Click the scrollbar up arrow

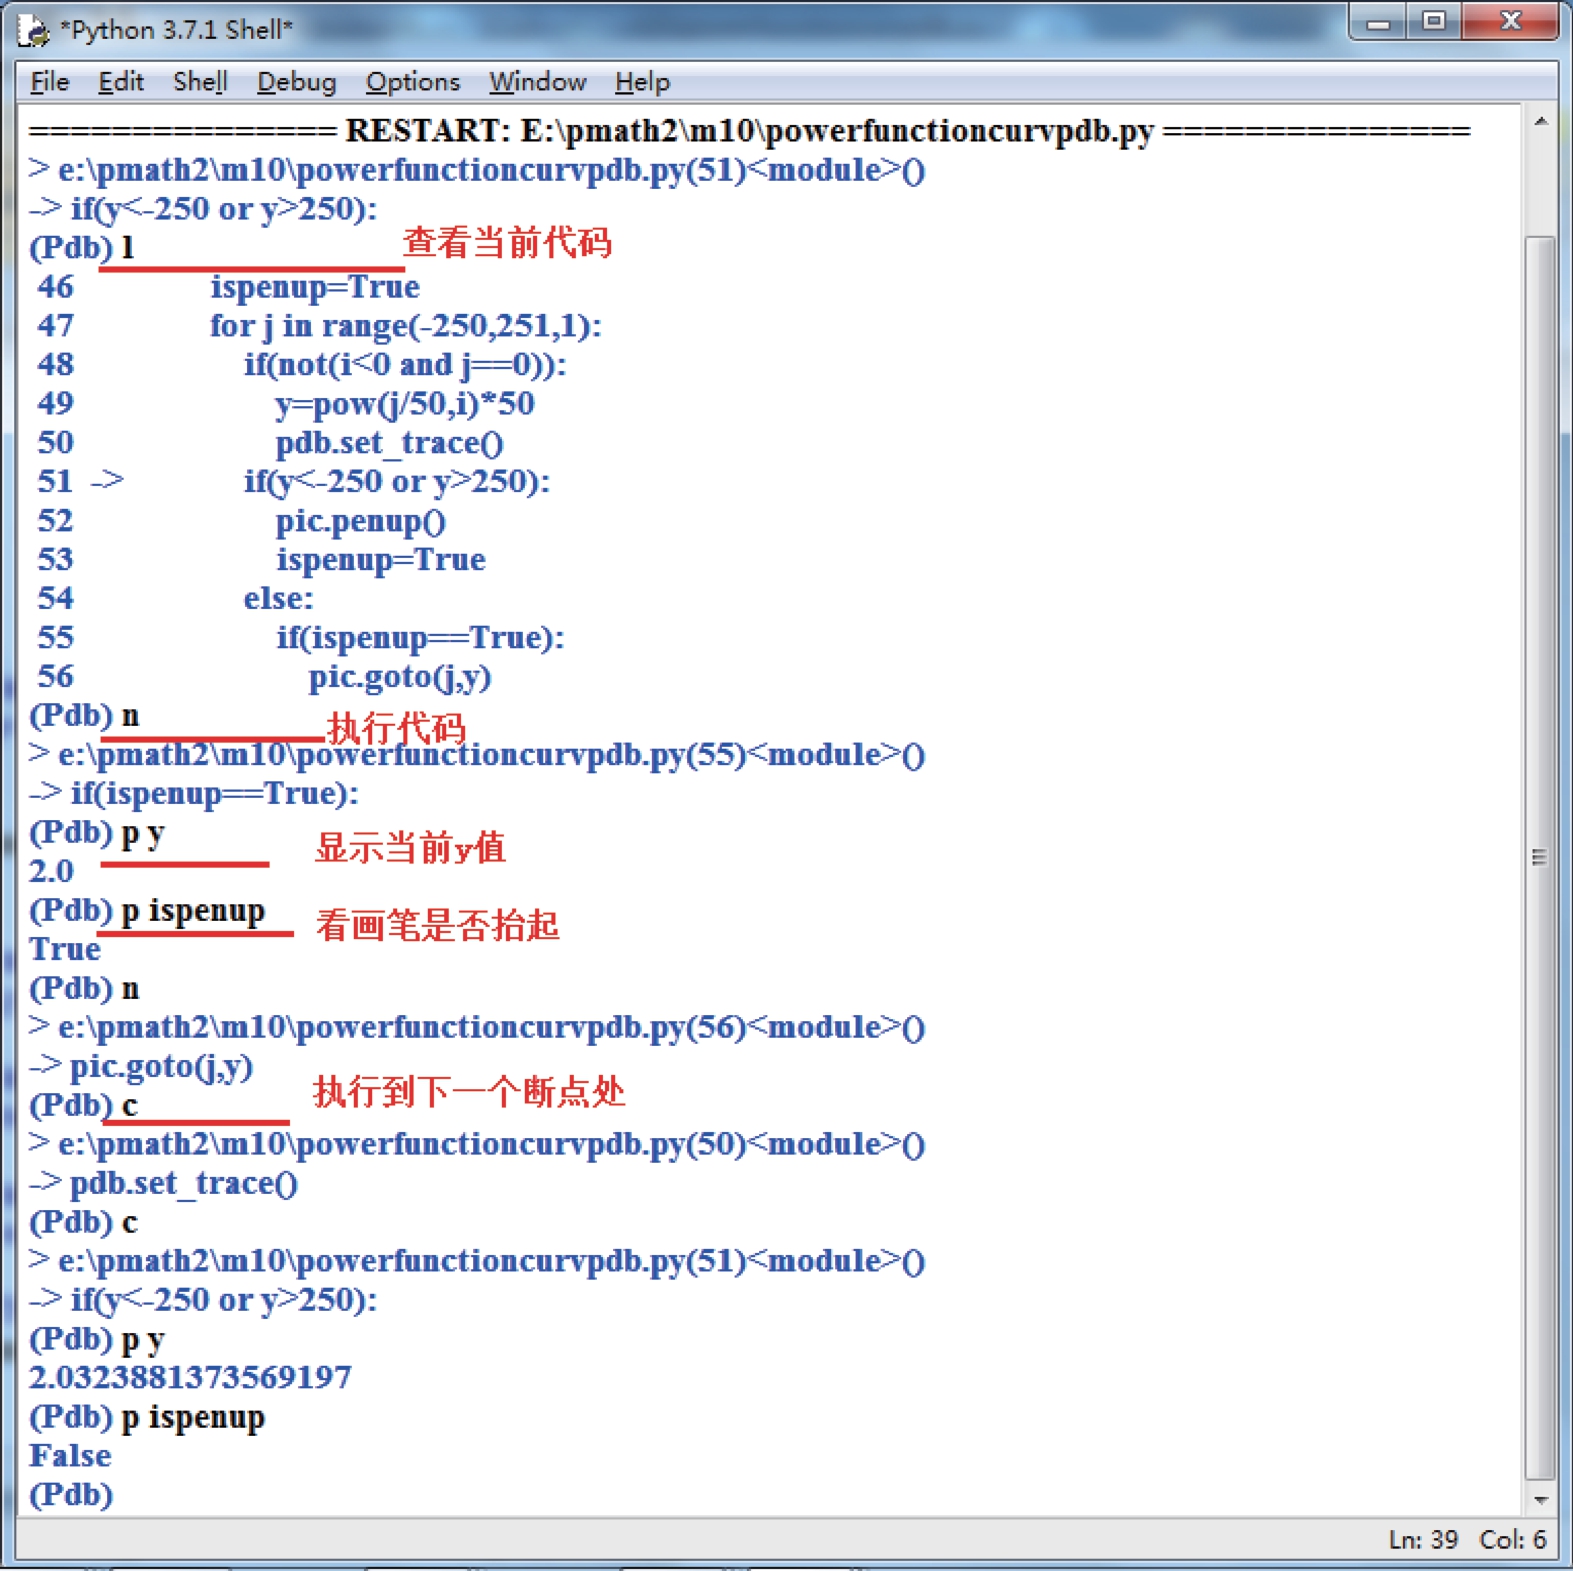[1540, 122]
